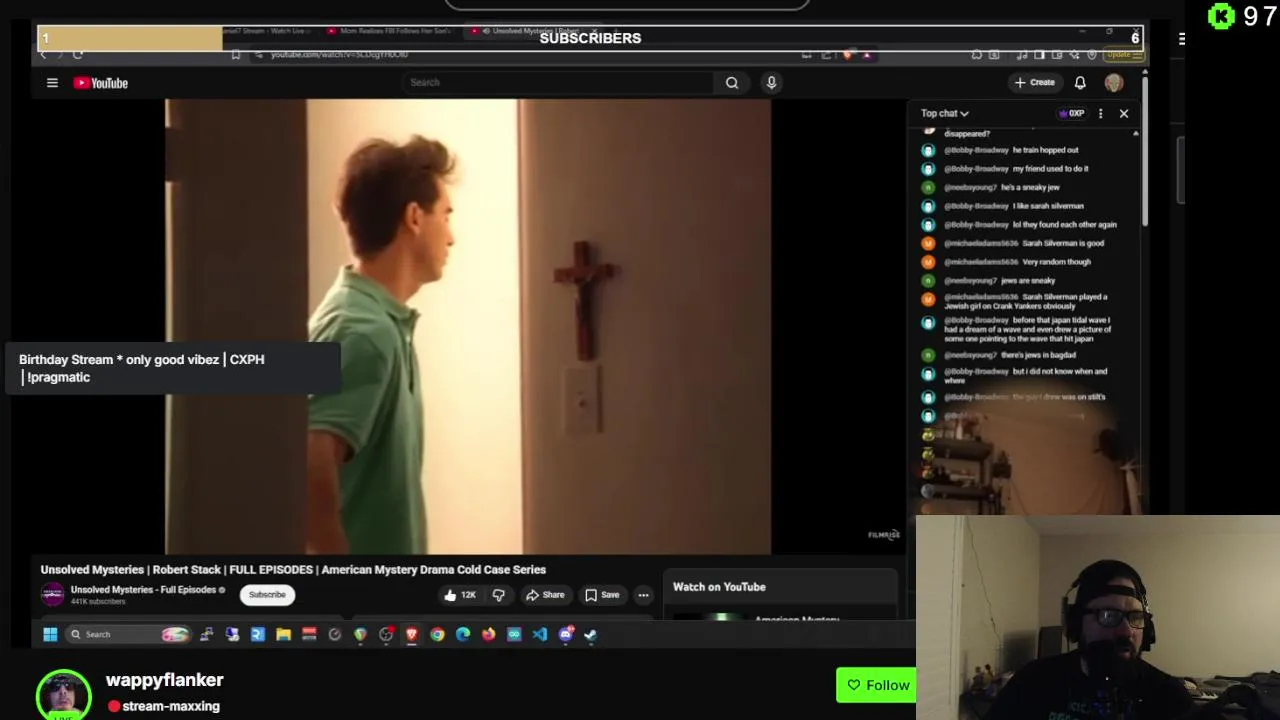Open the stream-maxxing category link
Viewport: 1280px width, 720px height.
[x=171, y=706]
